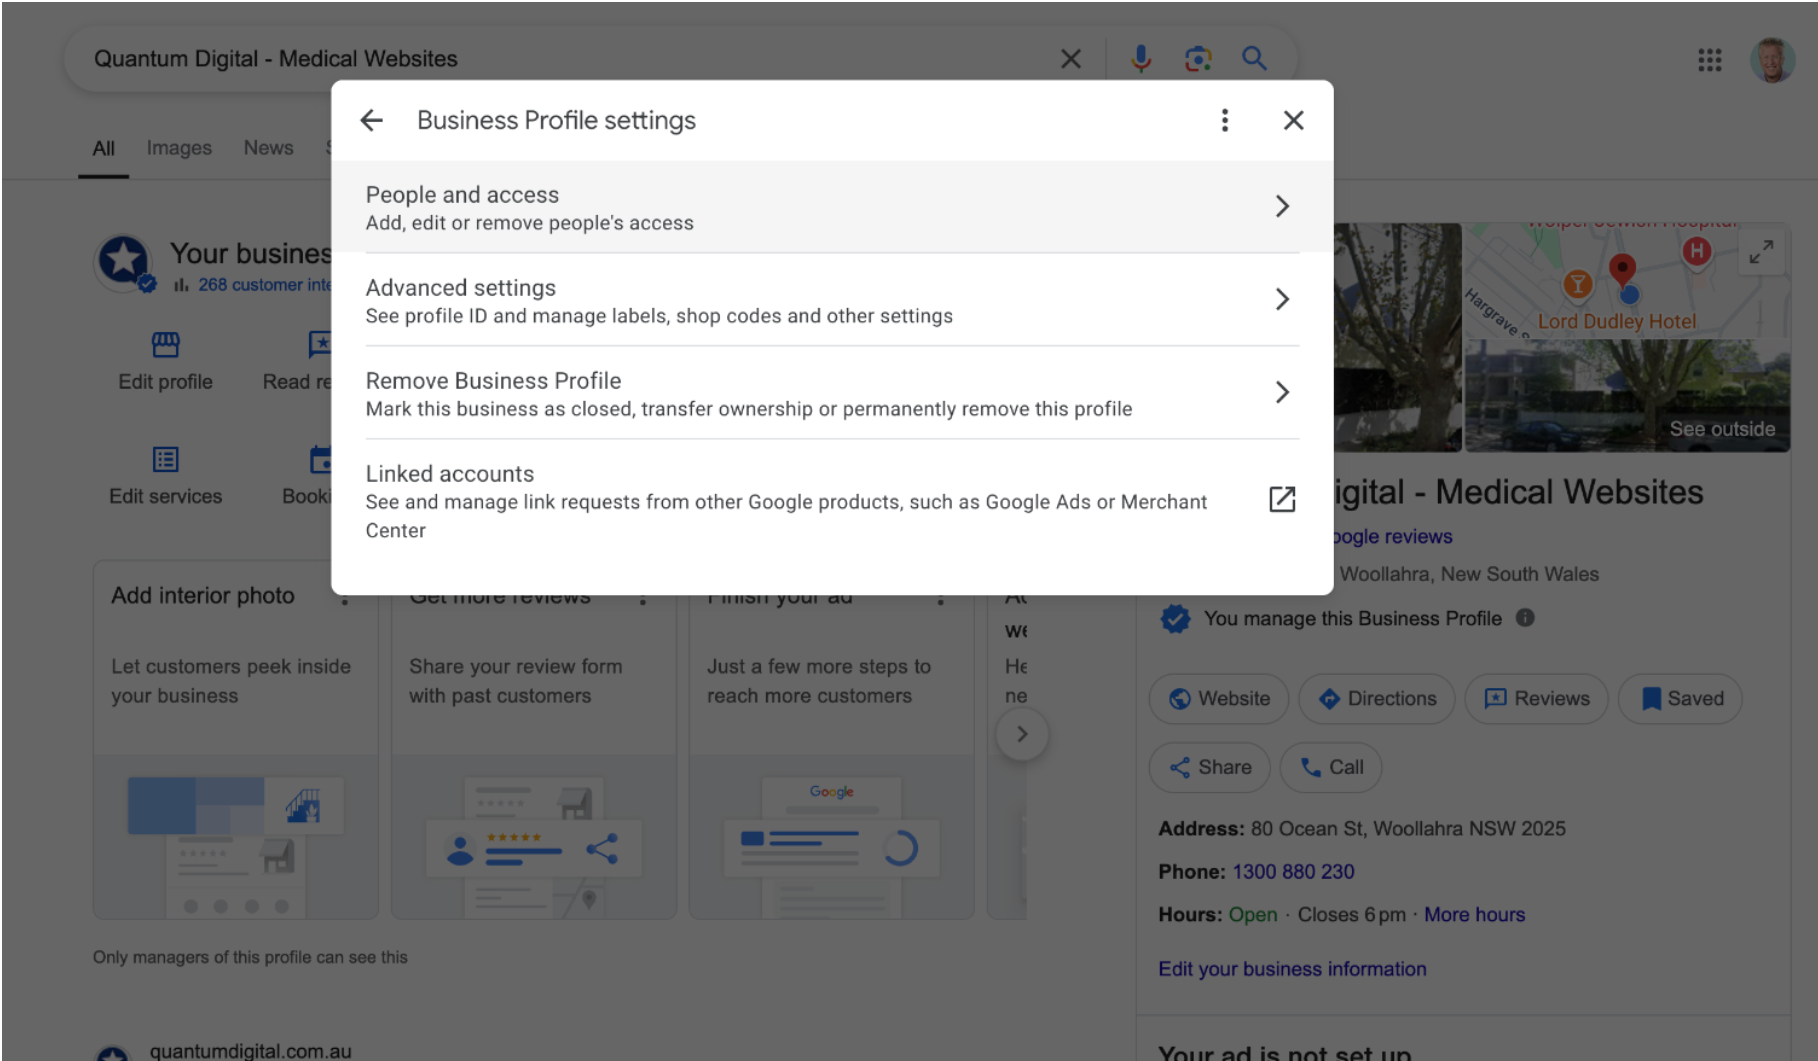Open quantumdigital.com.au search result

tap(250, 1050)
